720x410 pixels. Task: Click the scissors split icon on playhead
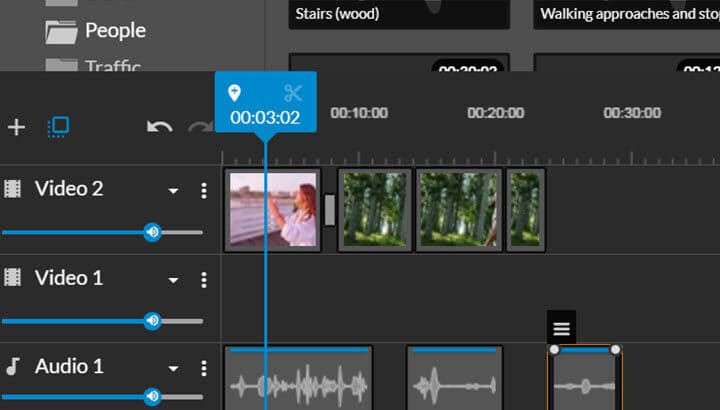click(292, 93)
